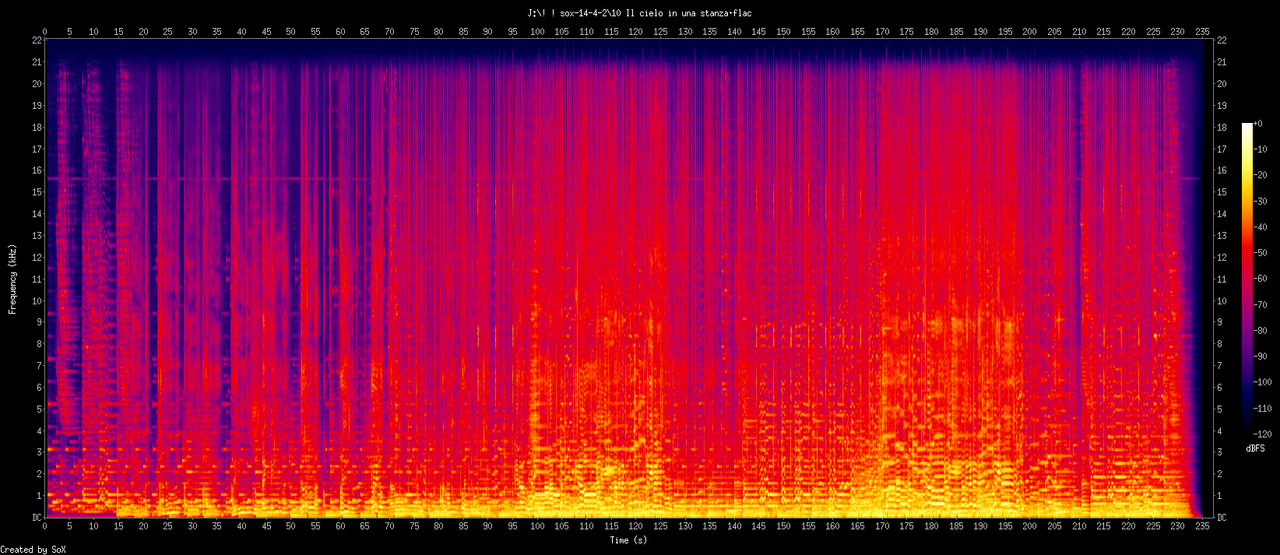Click "16" on the right frequency axis
This screenshot has width=1280, height=555.
click(1223, 170)
